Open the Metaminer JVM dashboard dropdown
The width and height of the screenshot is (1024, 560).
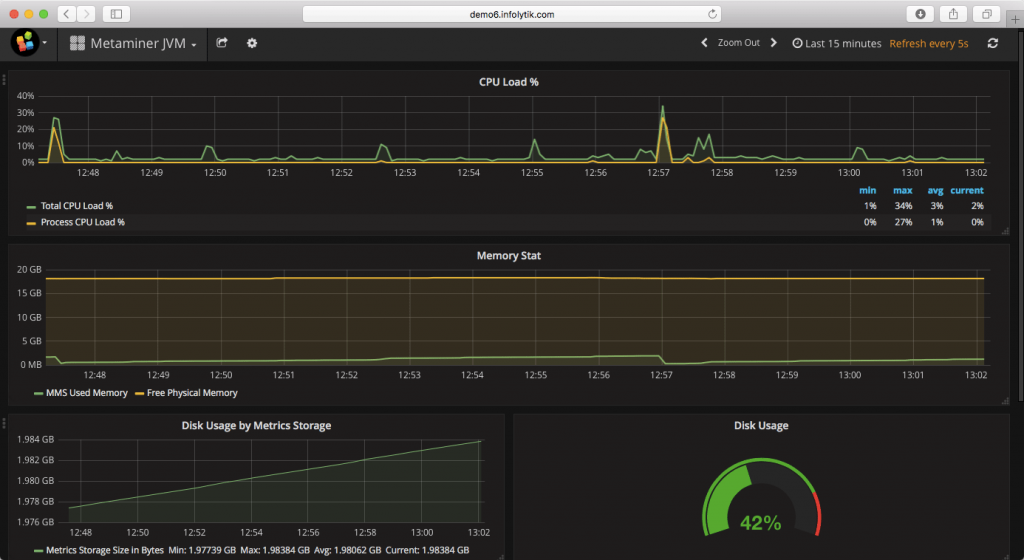click(133, 43)
